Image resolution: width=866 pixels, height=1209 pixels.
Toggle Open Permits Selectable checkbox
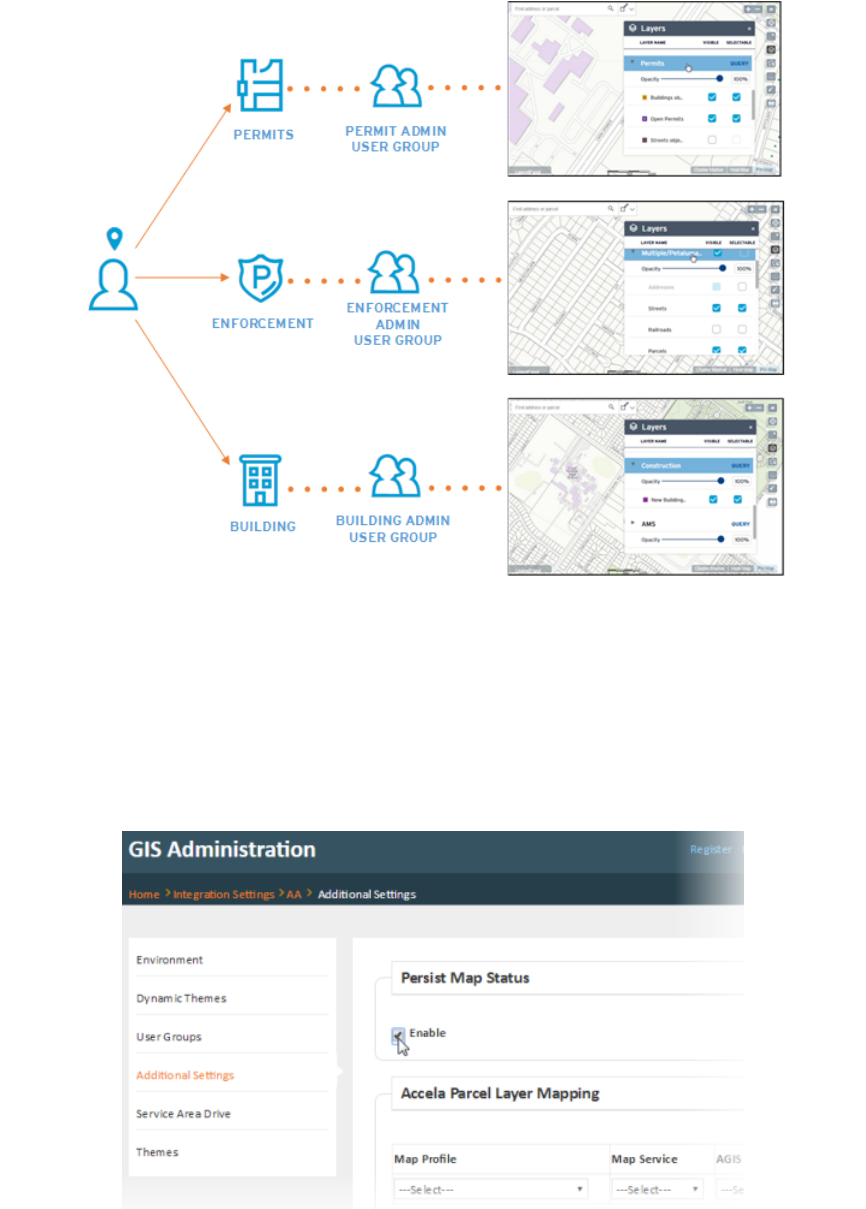click(737, 118)
